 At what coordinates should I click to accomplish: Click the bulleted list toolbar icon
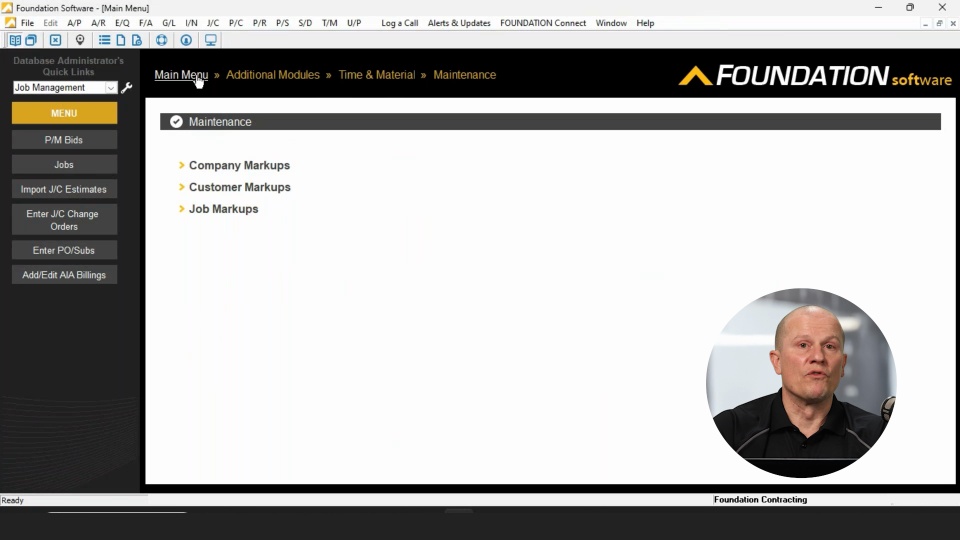(105, 40)
